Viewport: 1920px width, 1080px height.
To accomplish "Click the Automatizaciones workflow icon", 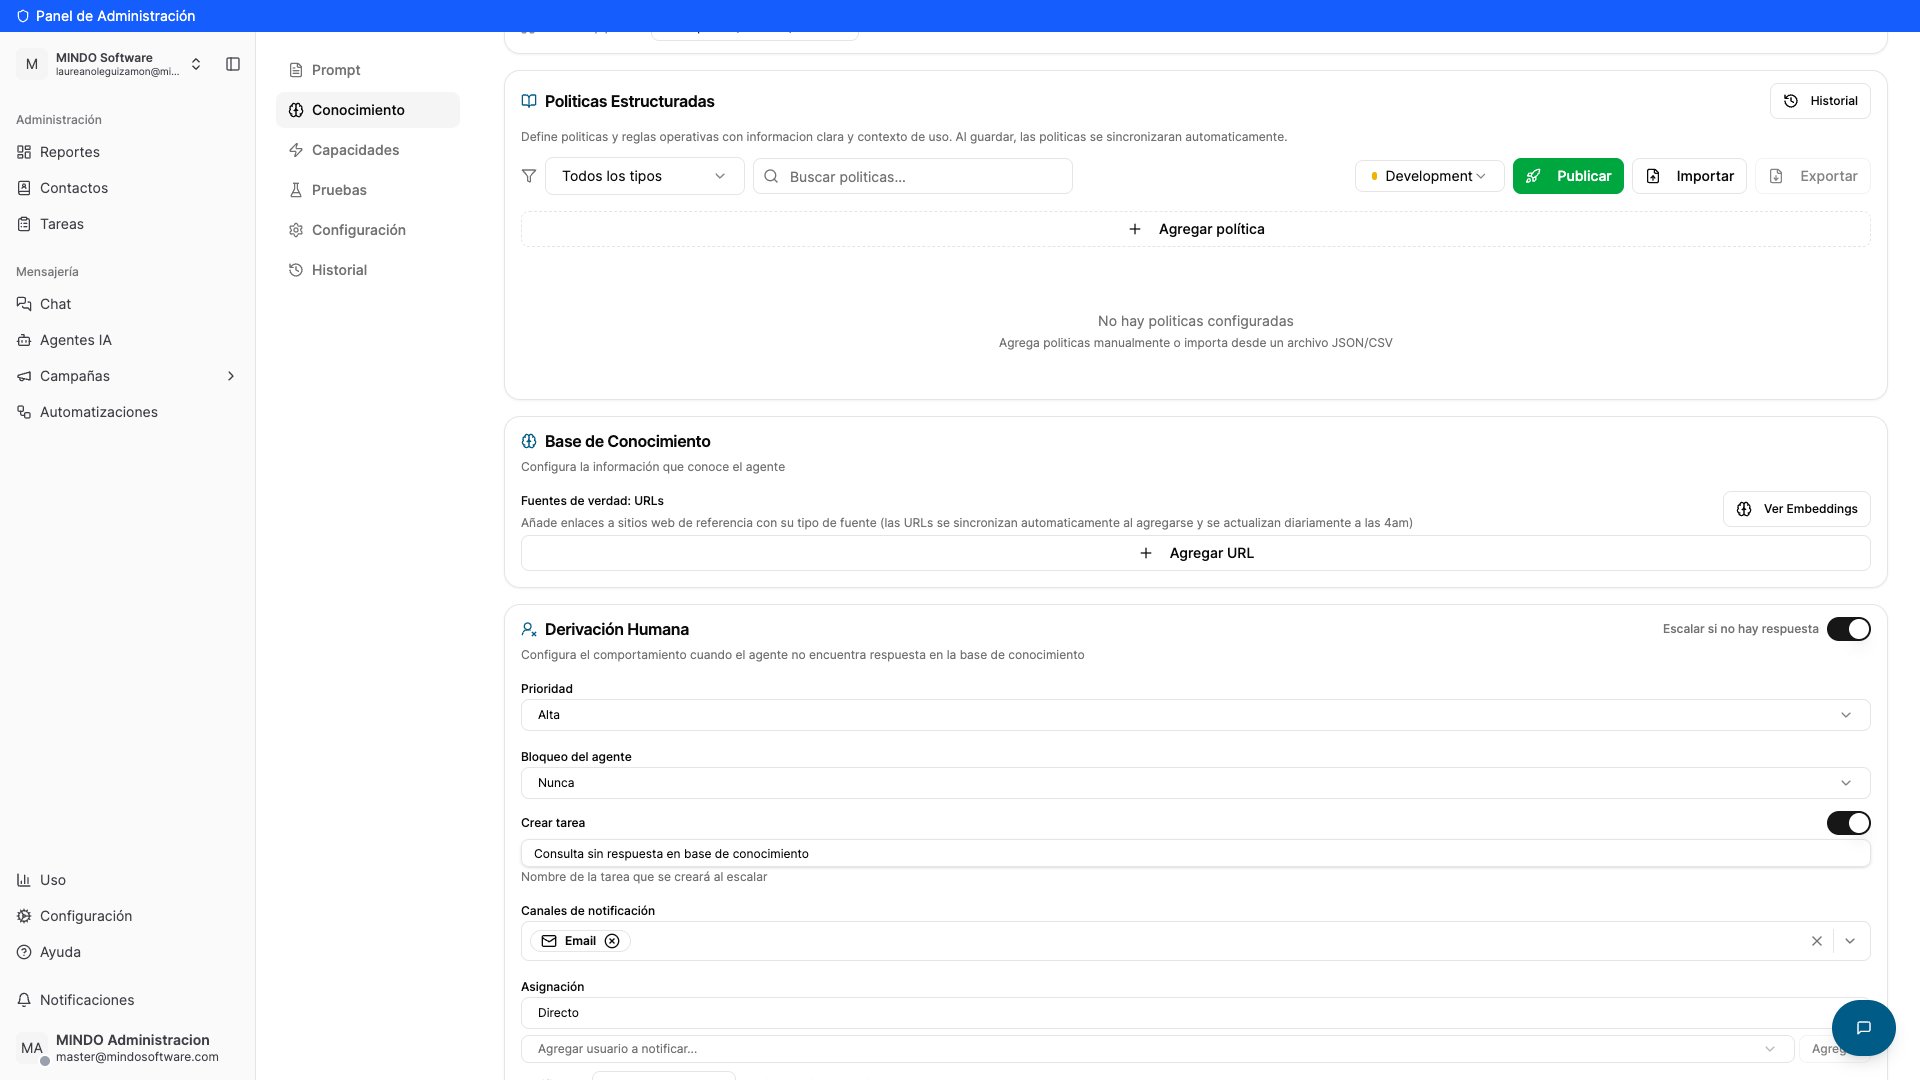I will [24, 412].
